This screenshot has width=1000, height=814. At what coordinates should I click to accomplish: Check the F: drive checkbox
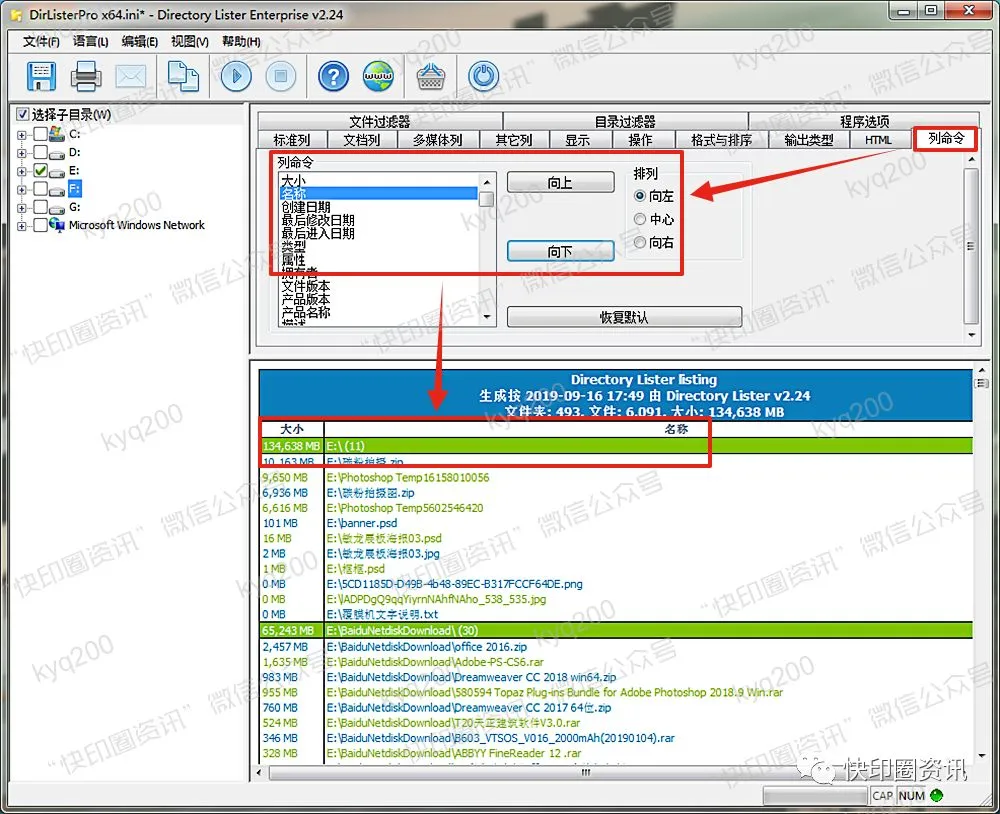pyautogui.click(x=40, y=189)
